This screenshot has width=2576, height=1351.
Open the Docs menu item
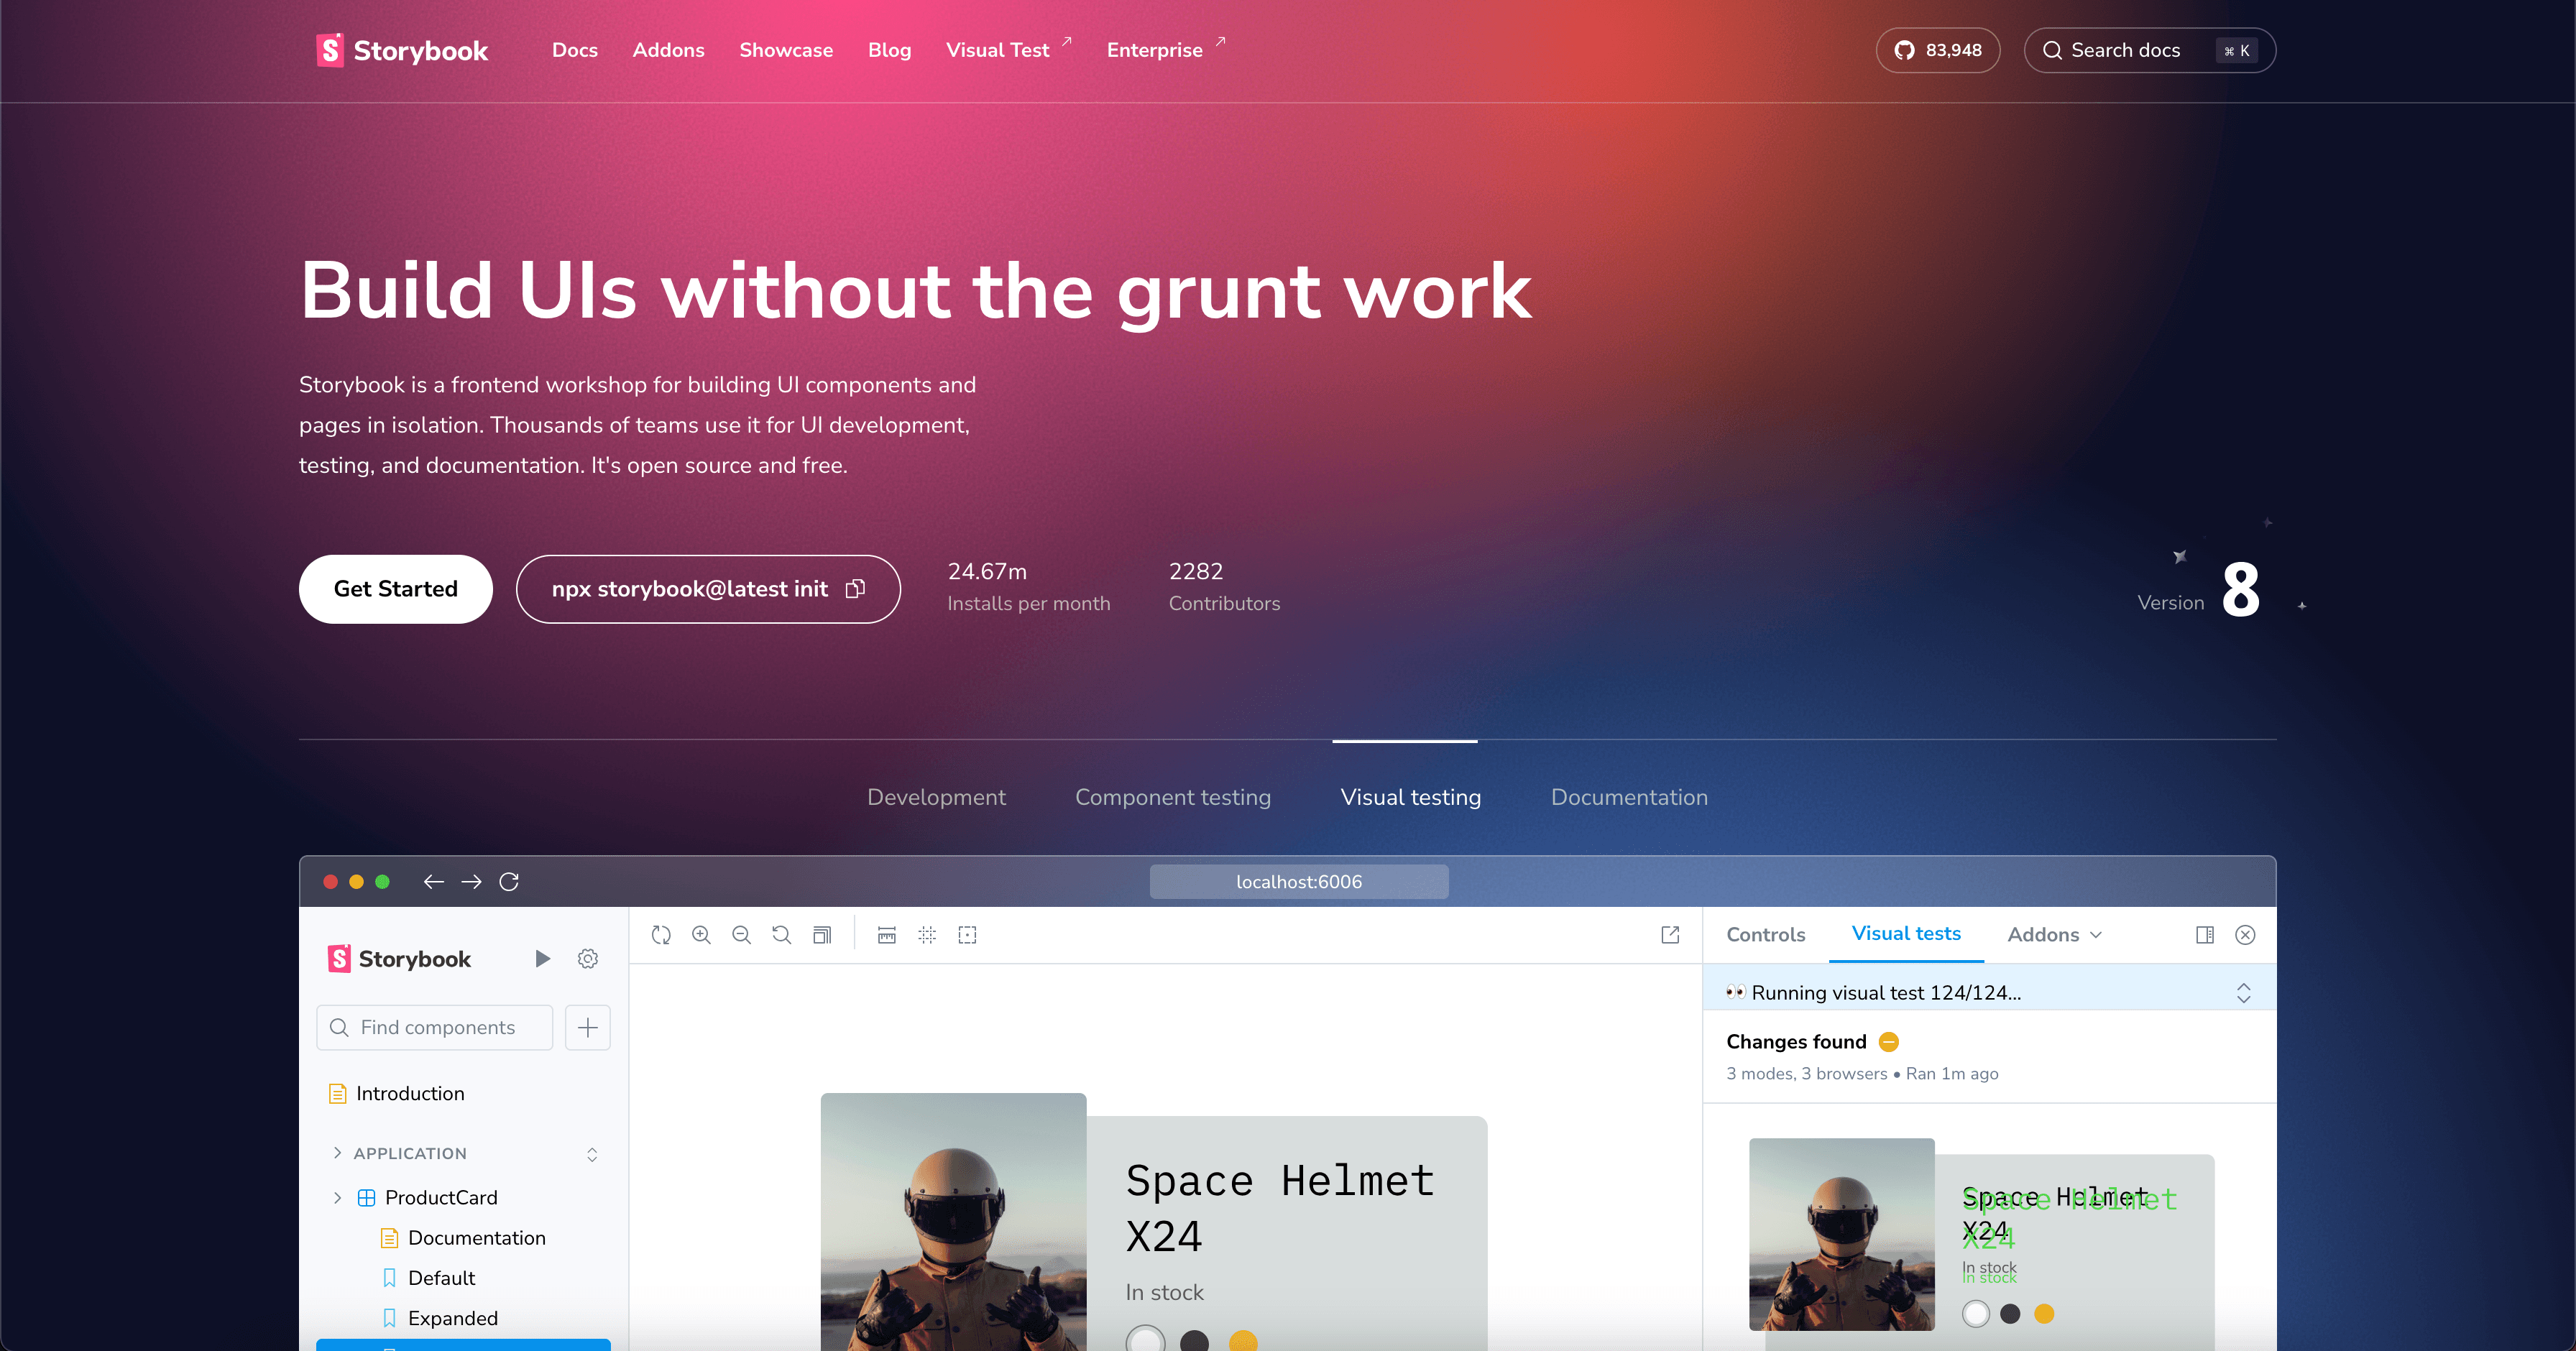(575, 50)
